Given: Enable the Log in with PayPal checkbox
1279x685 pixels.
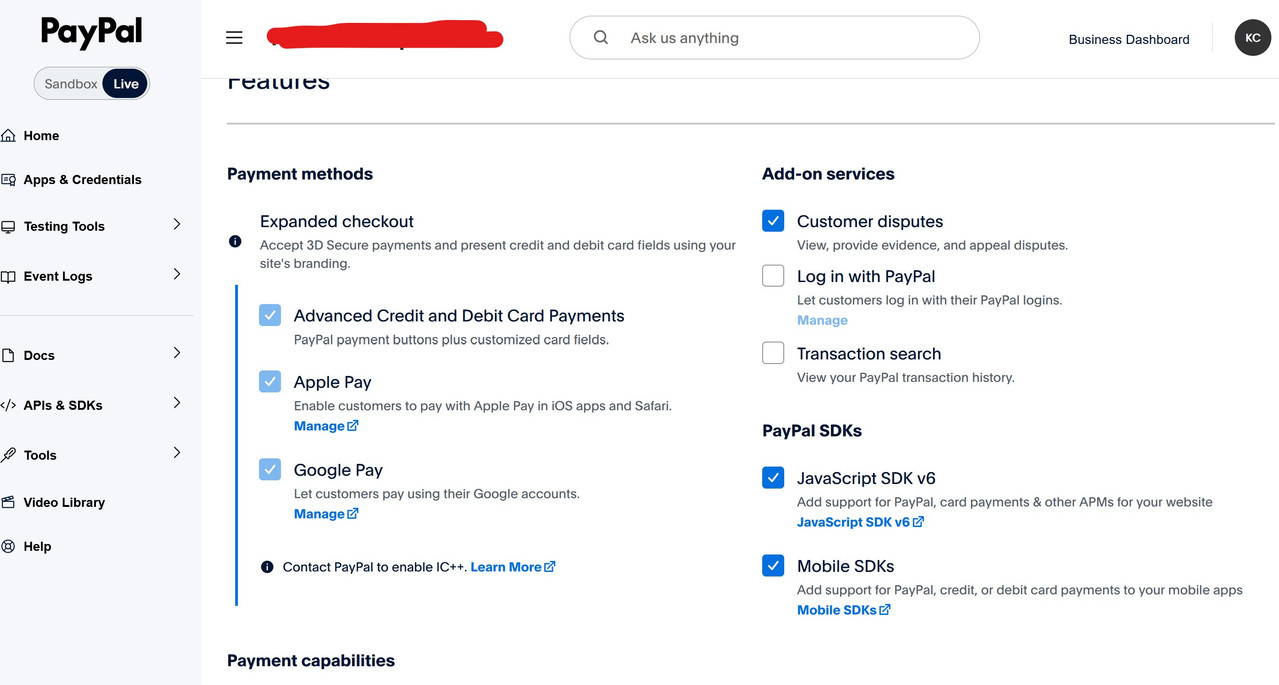Looking at the screenshot, I should 773,276.
